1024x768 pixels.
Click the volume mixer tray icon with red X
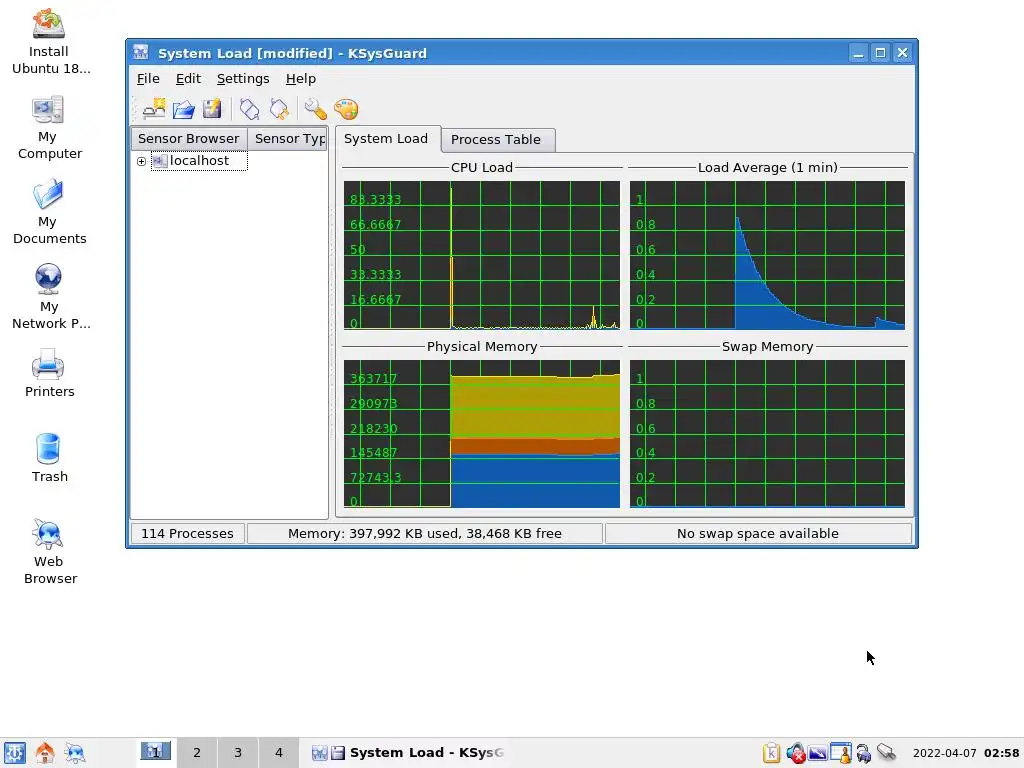click(795, 753)
